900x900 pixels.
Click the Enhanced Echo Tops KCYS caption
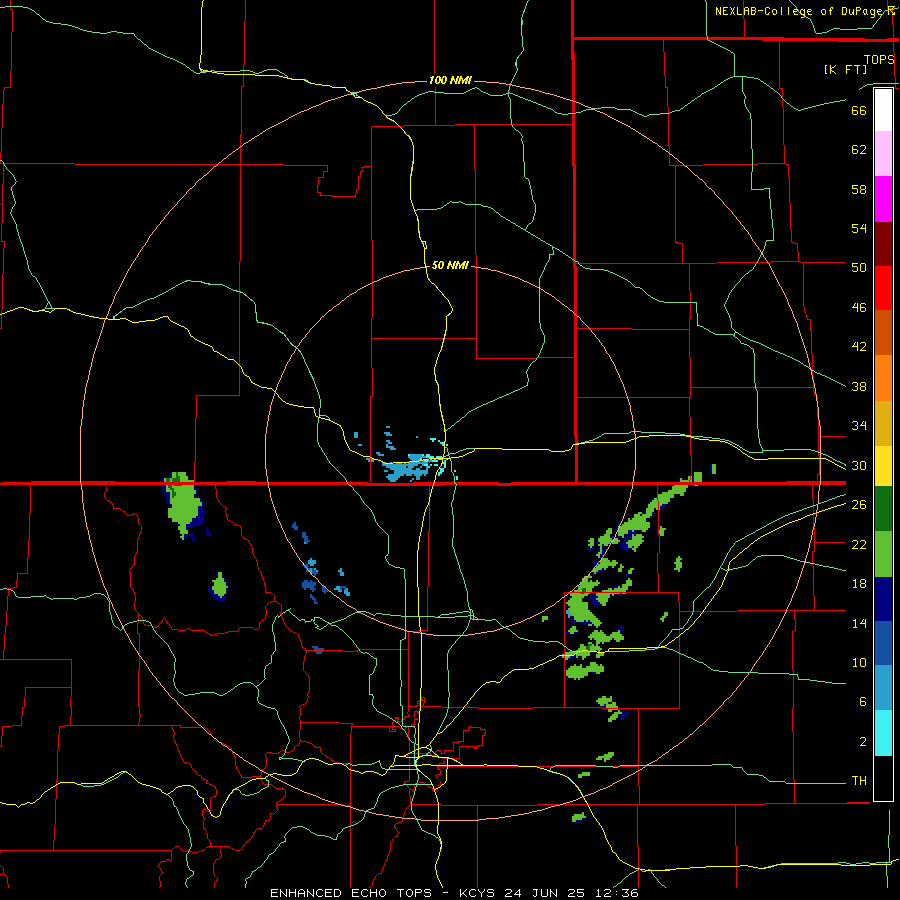[454, 893]
